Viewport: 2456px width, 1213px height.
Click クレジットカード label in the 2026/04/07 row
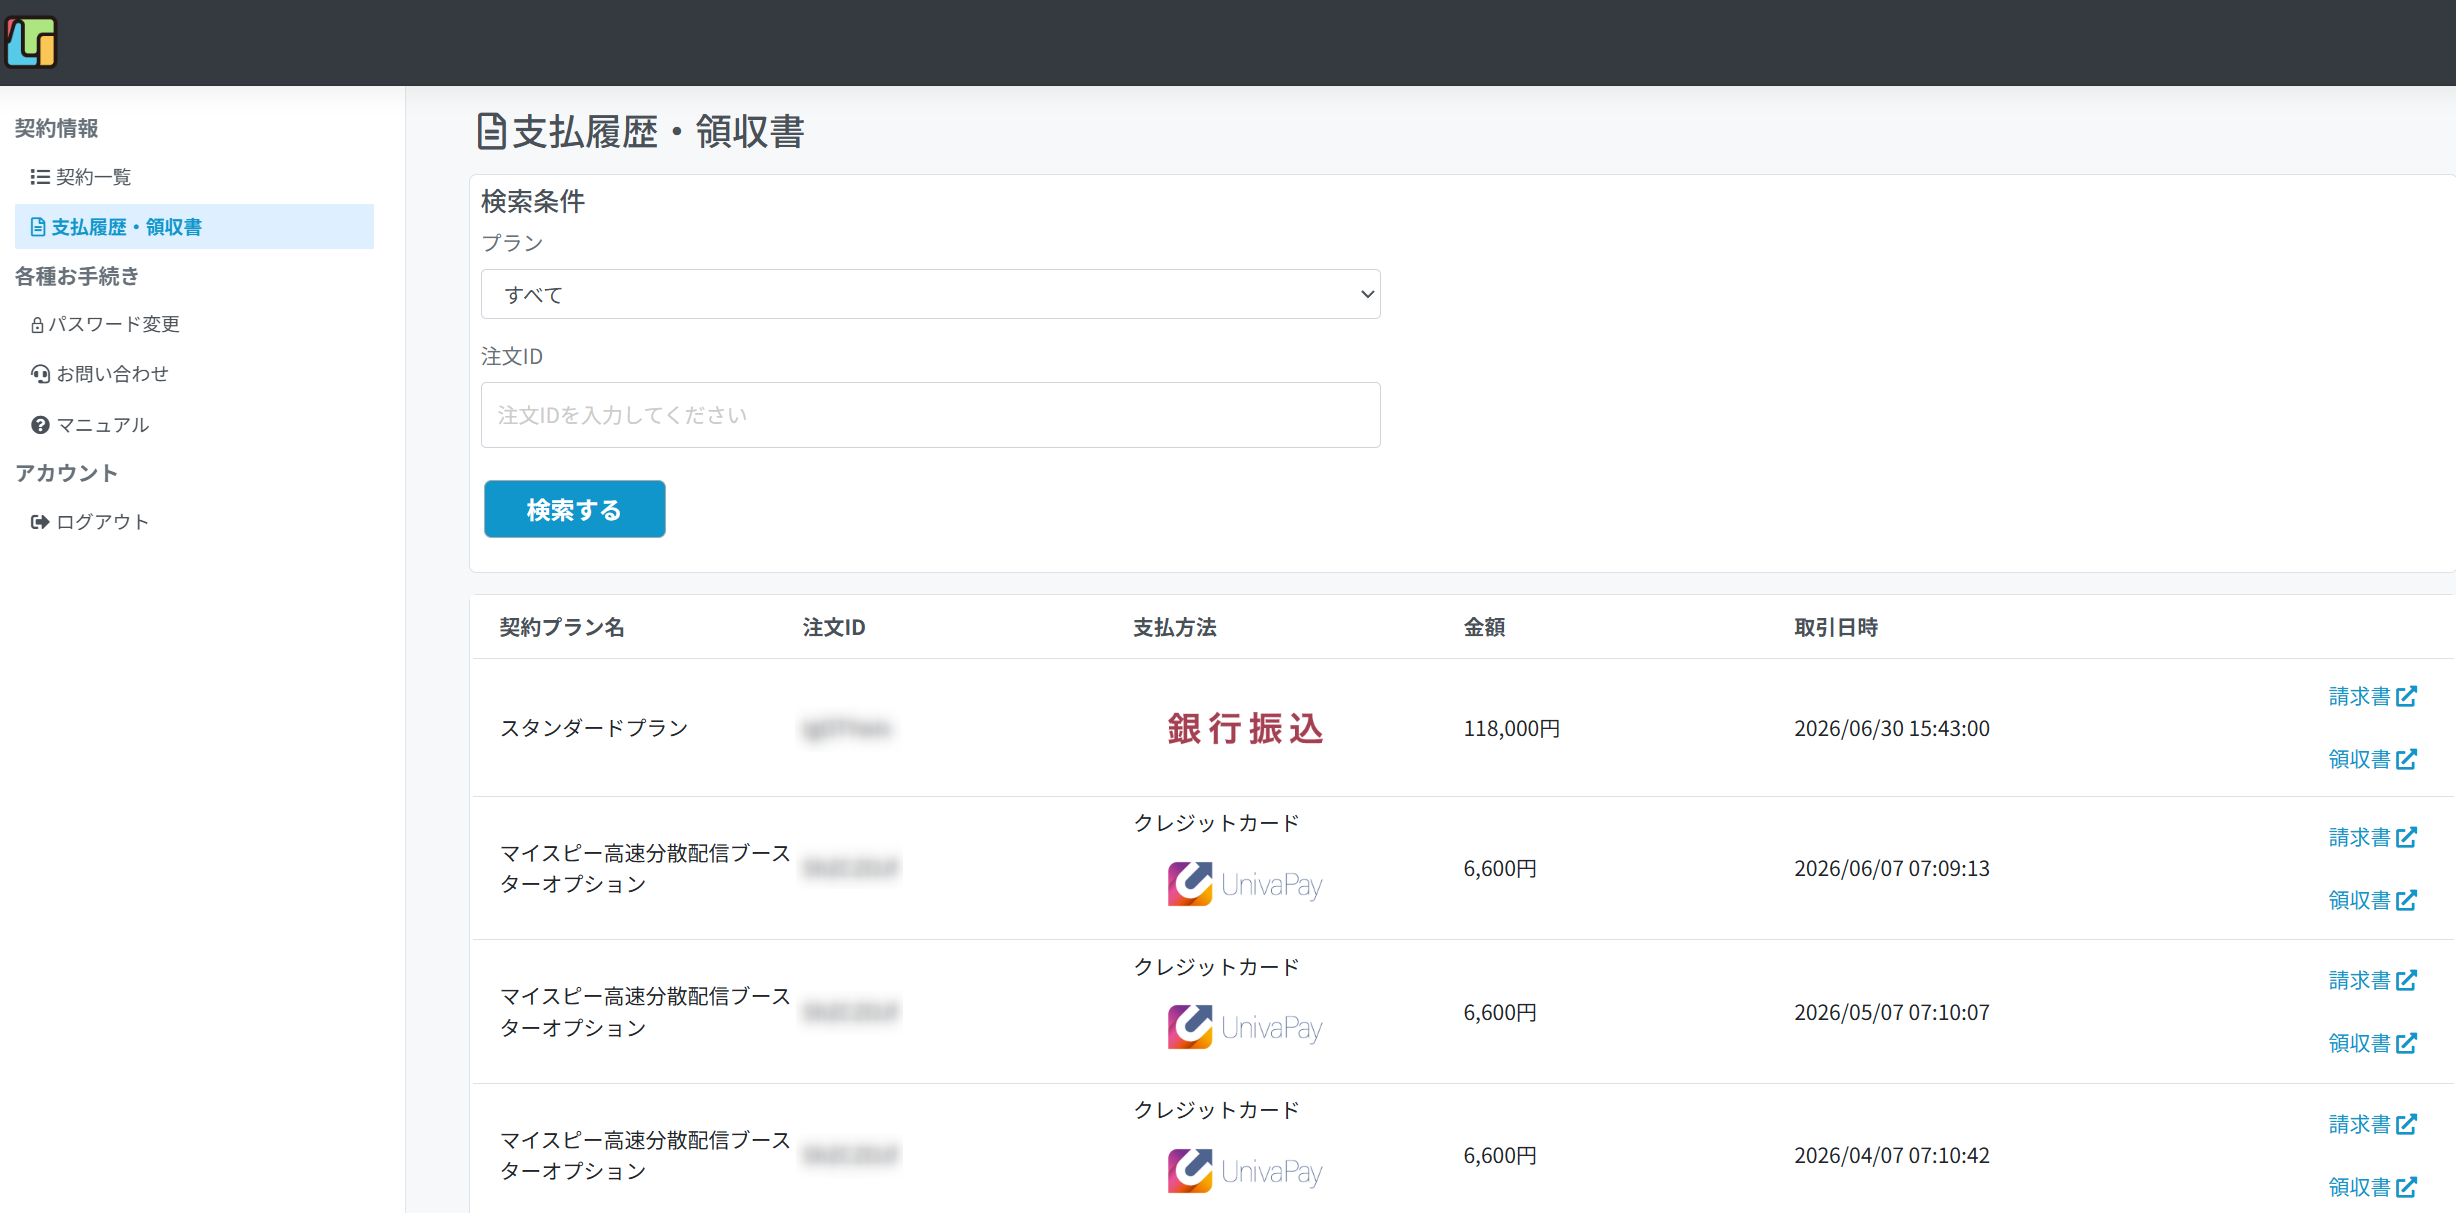click(1216, 1110)
